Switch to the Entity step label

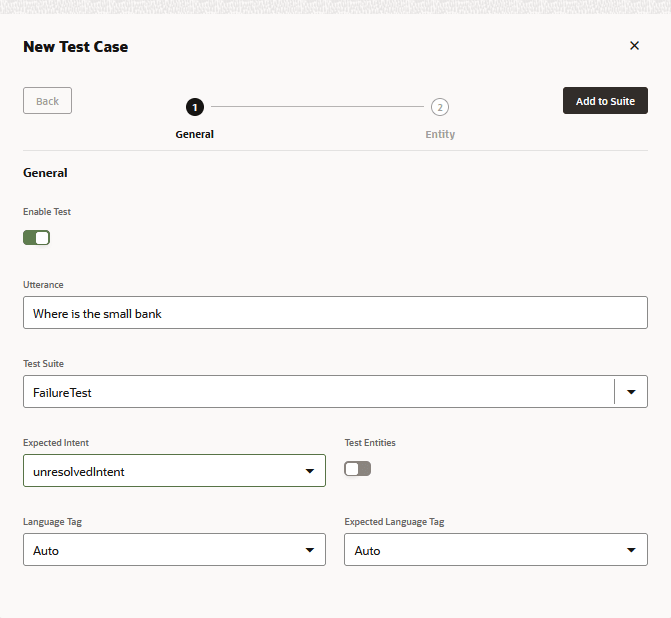(440, 135)
